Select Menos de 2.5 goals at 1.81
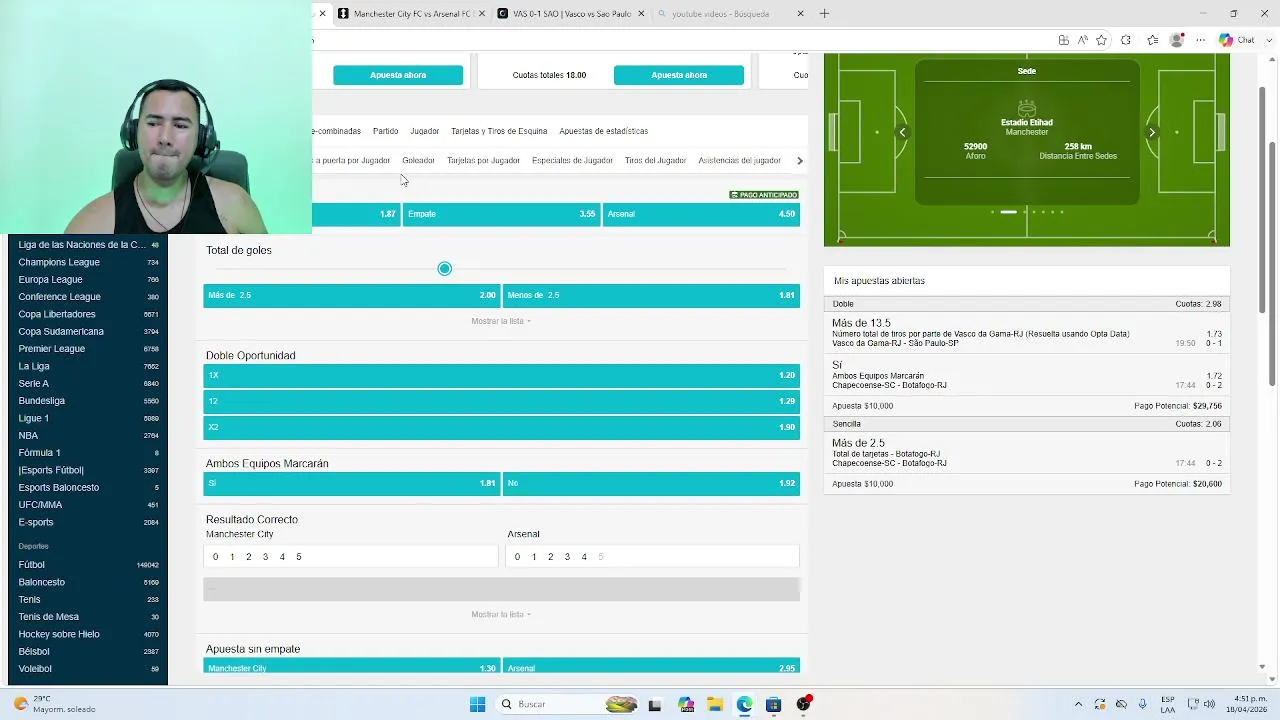 (x=651, y=295)
